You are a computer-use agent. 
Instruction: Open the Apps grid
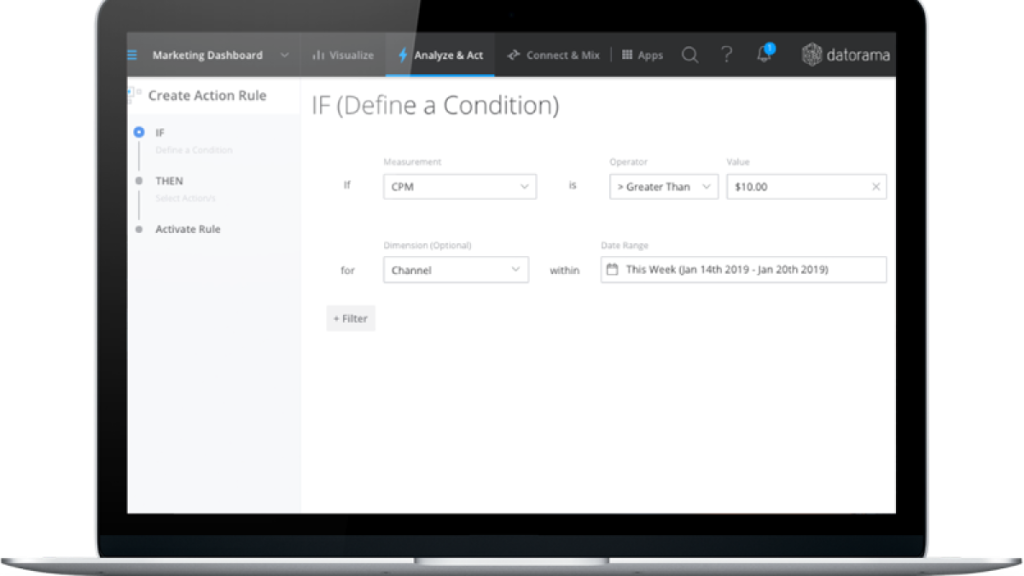tap(642, 55)
